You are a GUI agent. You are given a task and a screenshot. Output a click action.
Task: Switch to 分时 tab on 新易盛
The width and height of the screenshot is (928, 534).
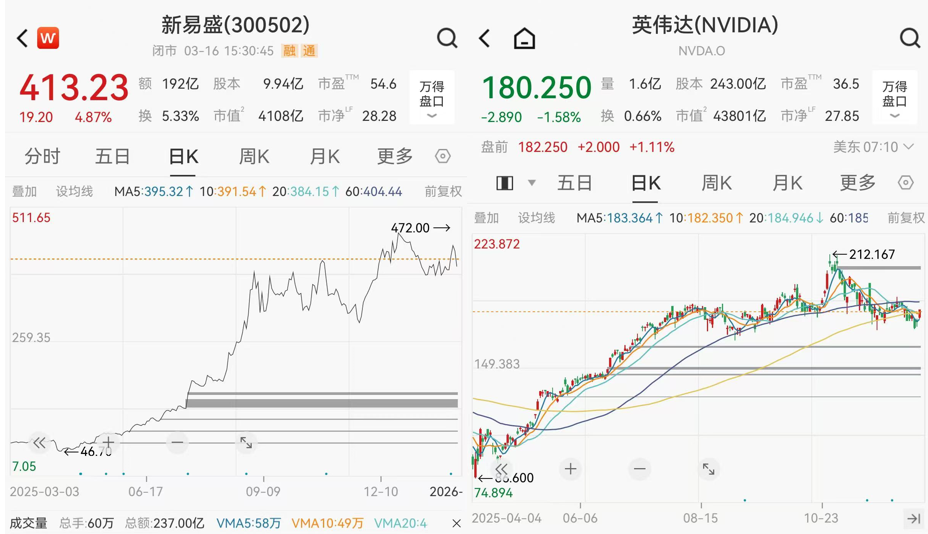pos(42,157)
